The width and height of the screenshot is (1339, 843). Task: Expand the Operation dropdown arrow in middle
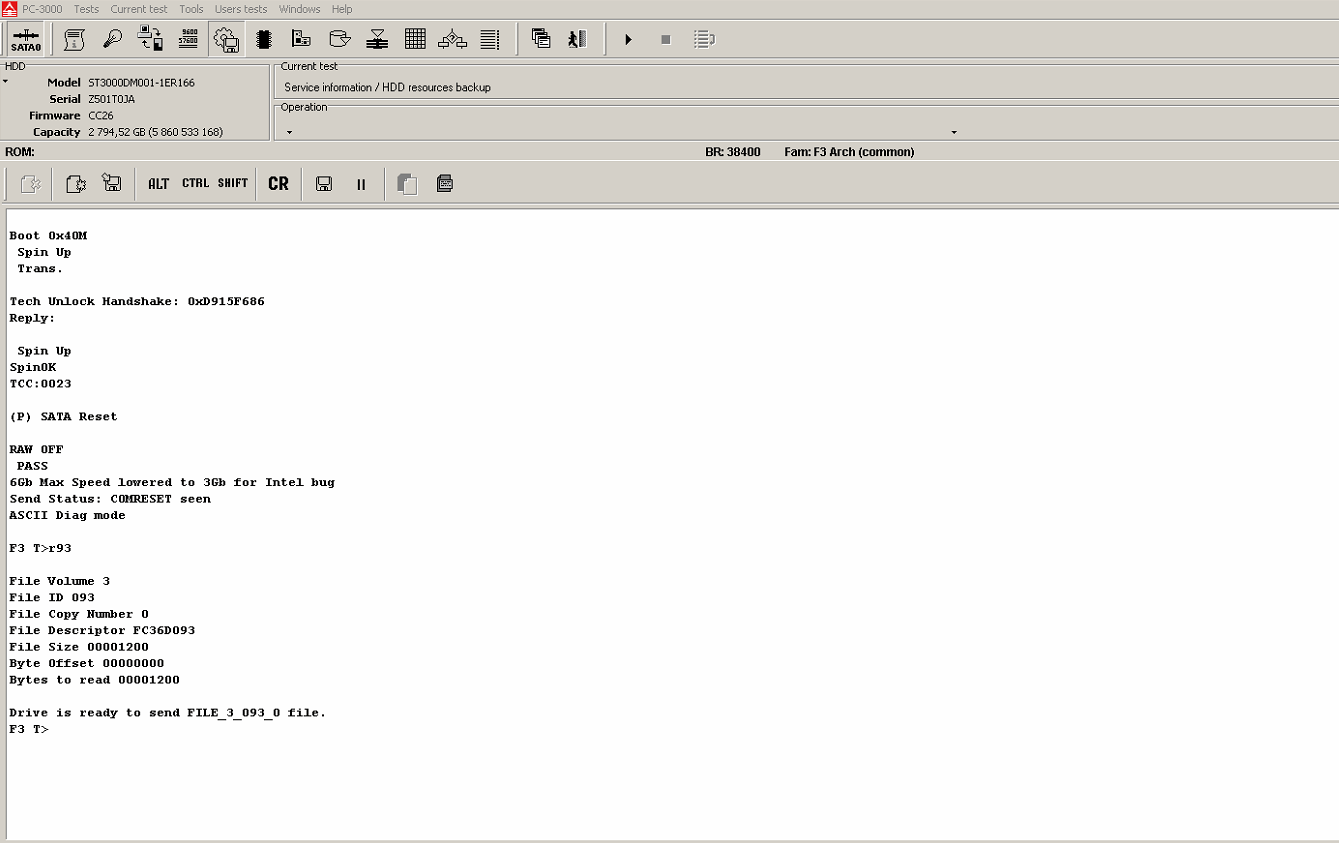(953, 132)
